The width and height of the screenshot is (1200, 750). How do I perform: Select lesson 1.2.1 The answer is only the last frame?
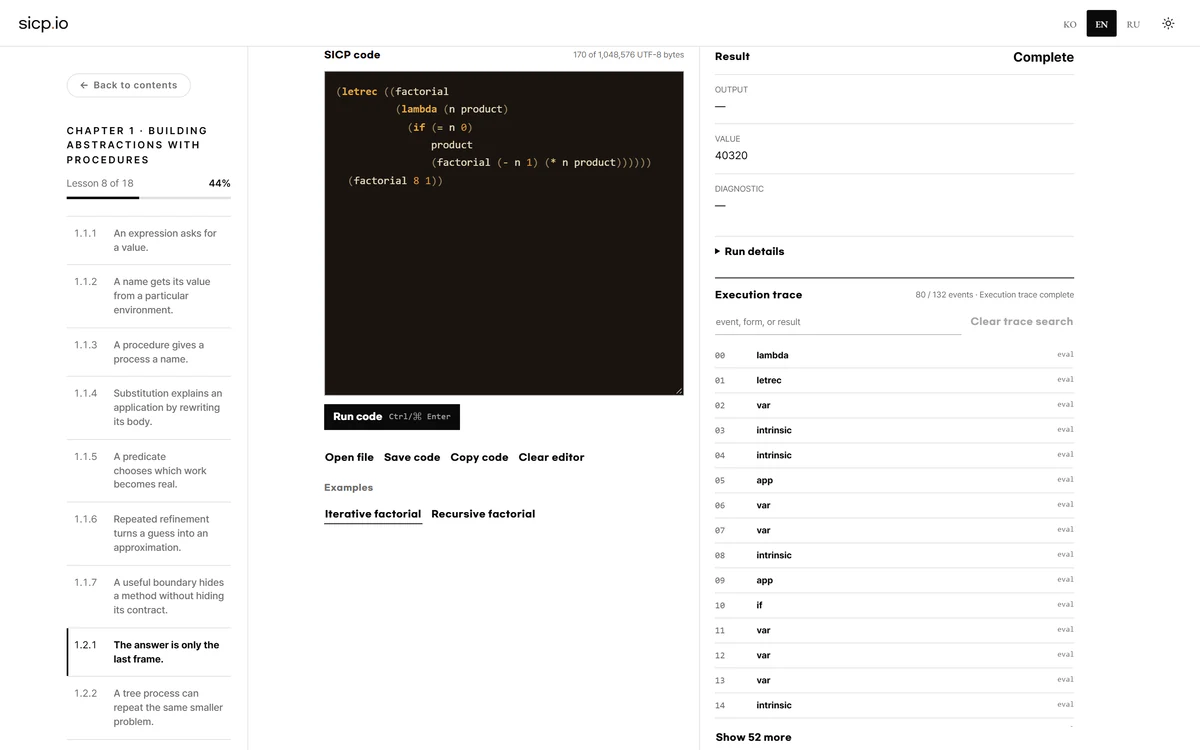149,652
